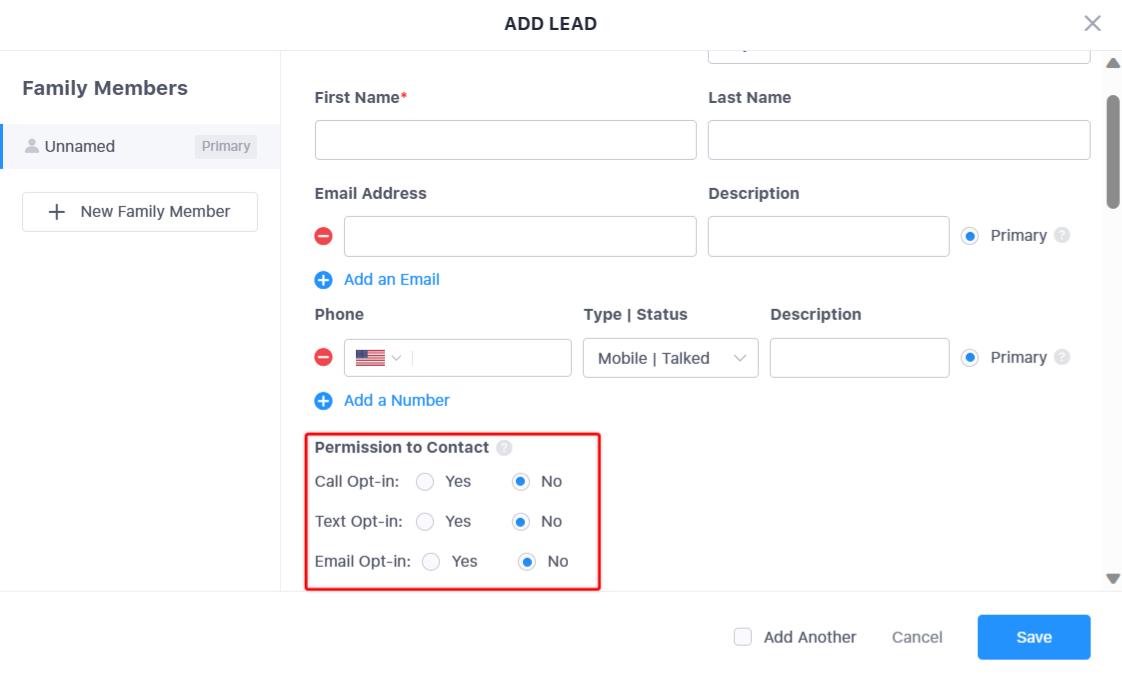This screenshot has height=678, width=1122.
Task: Select the phone Primary radio button
Action: click(970, 358)
